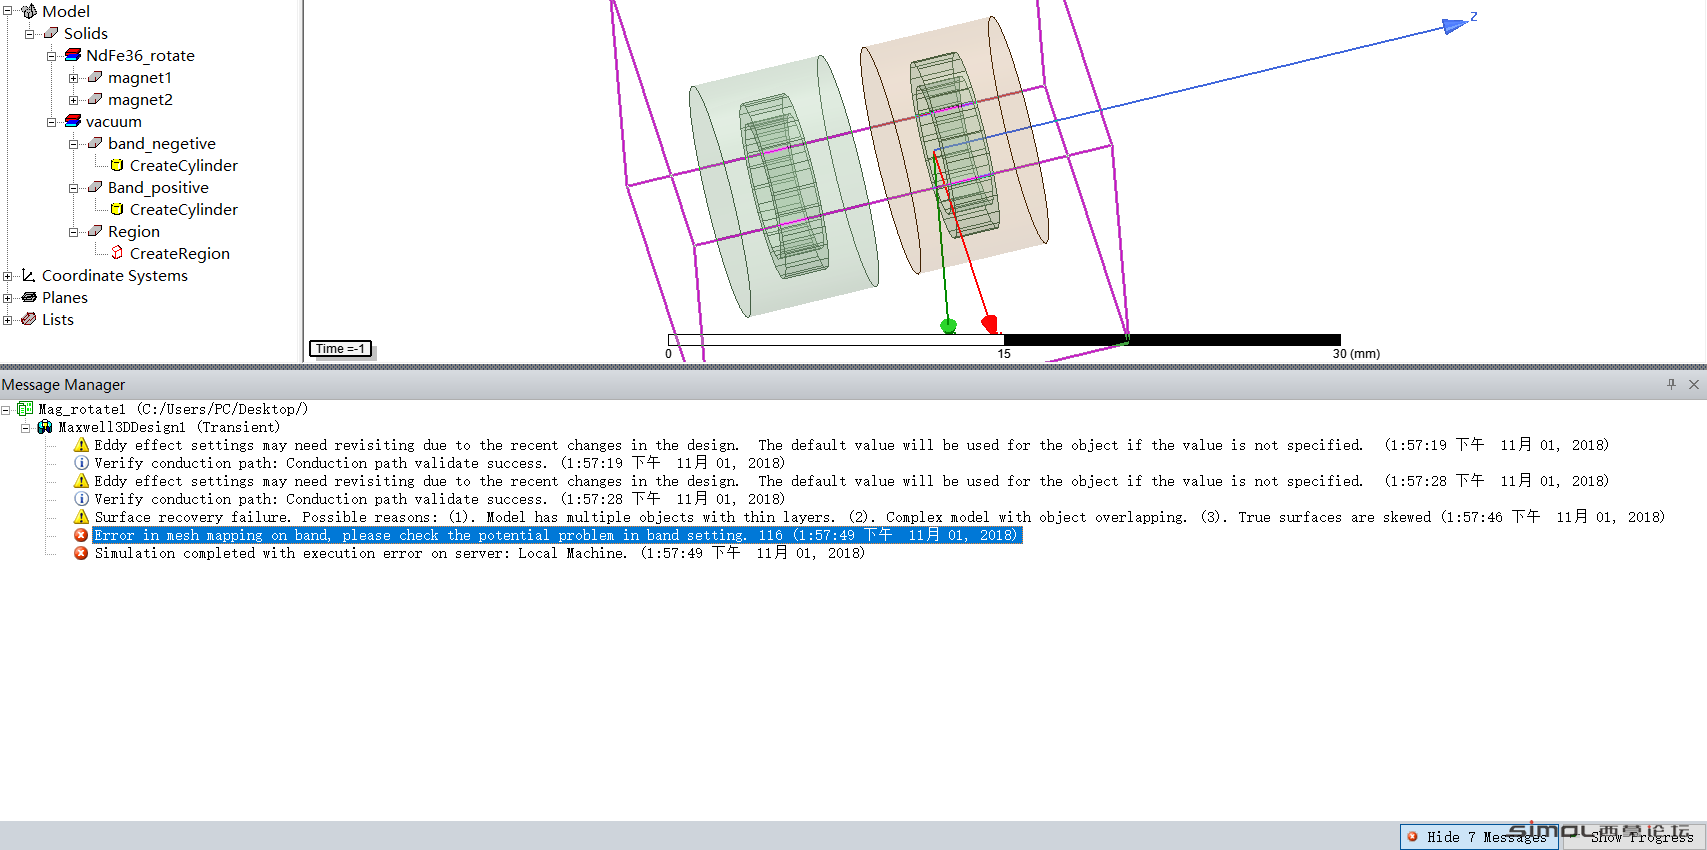
Task: Select Simulation completed with execution error message
Action: pyautogui.click(x=480, y=553)
